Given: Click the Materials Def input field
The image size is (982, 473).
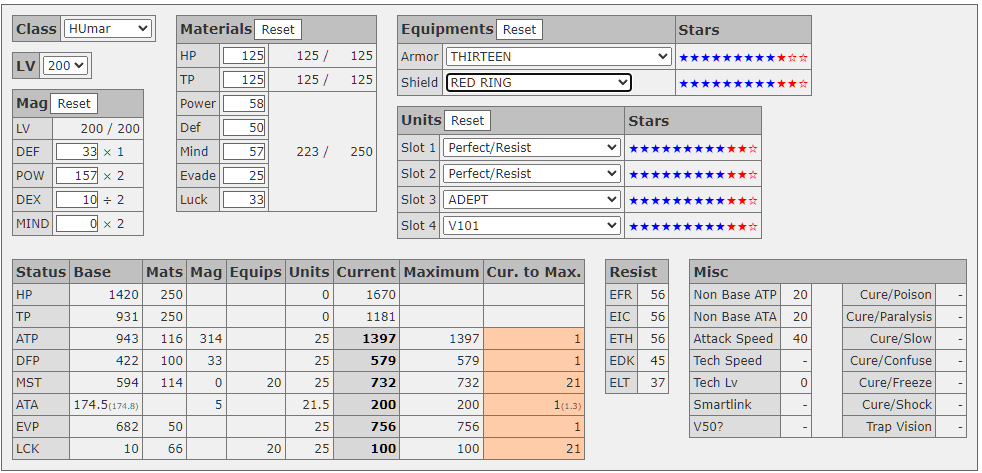Looking at the screenshot, I should click(244, 128).
